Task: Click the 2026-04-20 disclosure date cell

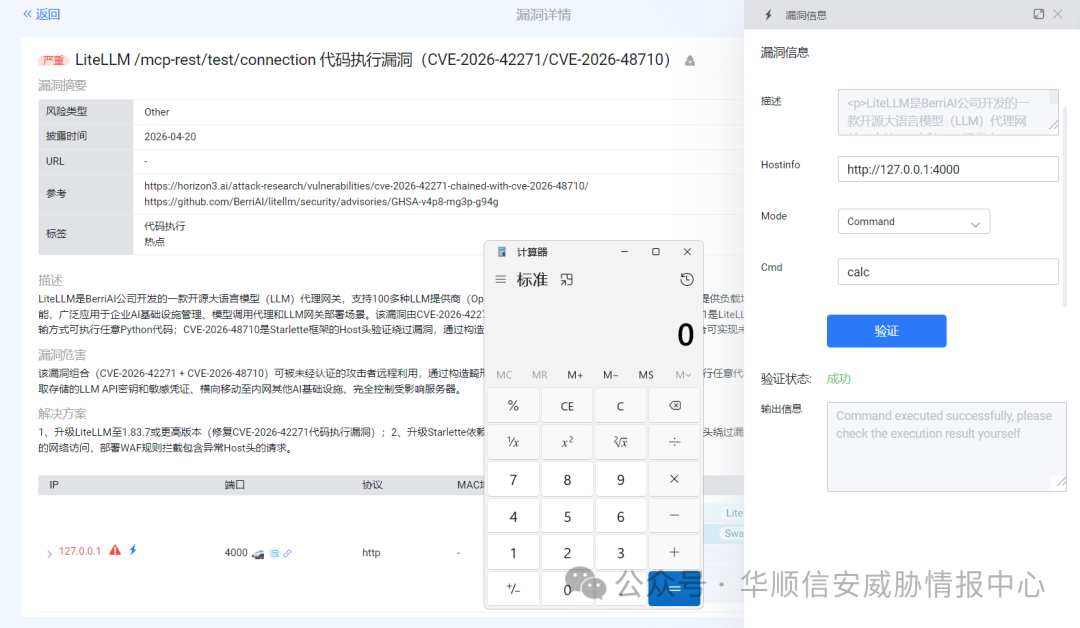Action: 170,137
